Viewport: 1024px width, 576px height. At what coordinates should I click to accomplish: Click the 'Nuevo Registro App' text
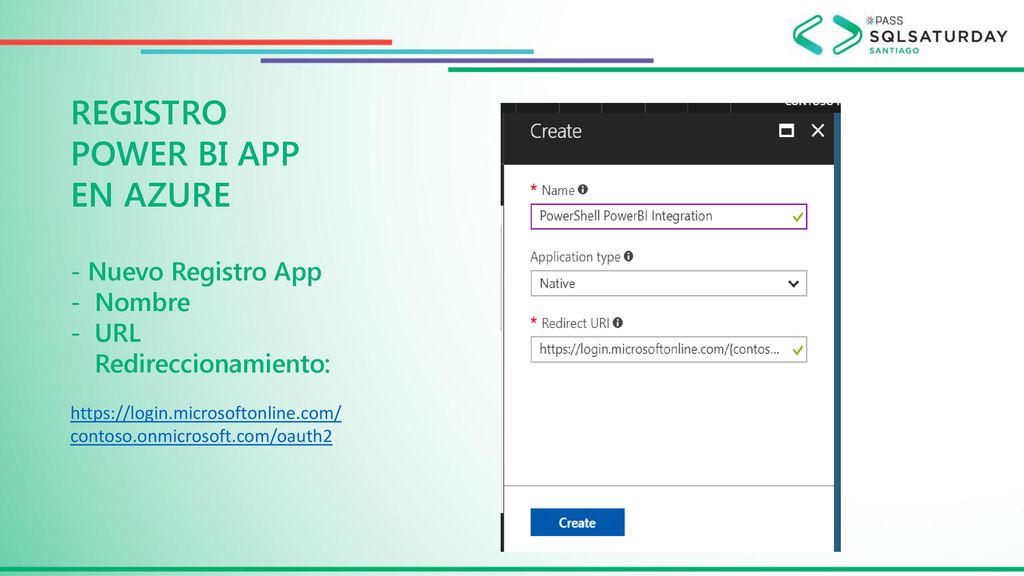point(204,272)
